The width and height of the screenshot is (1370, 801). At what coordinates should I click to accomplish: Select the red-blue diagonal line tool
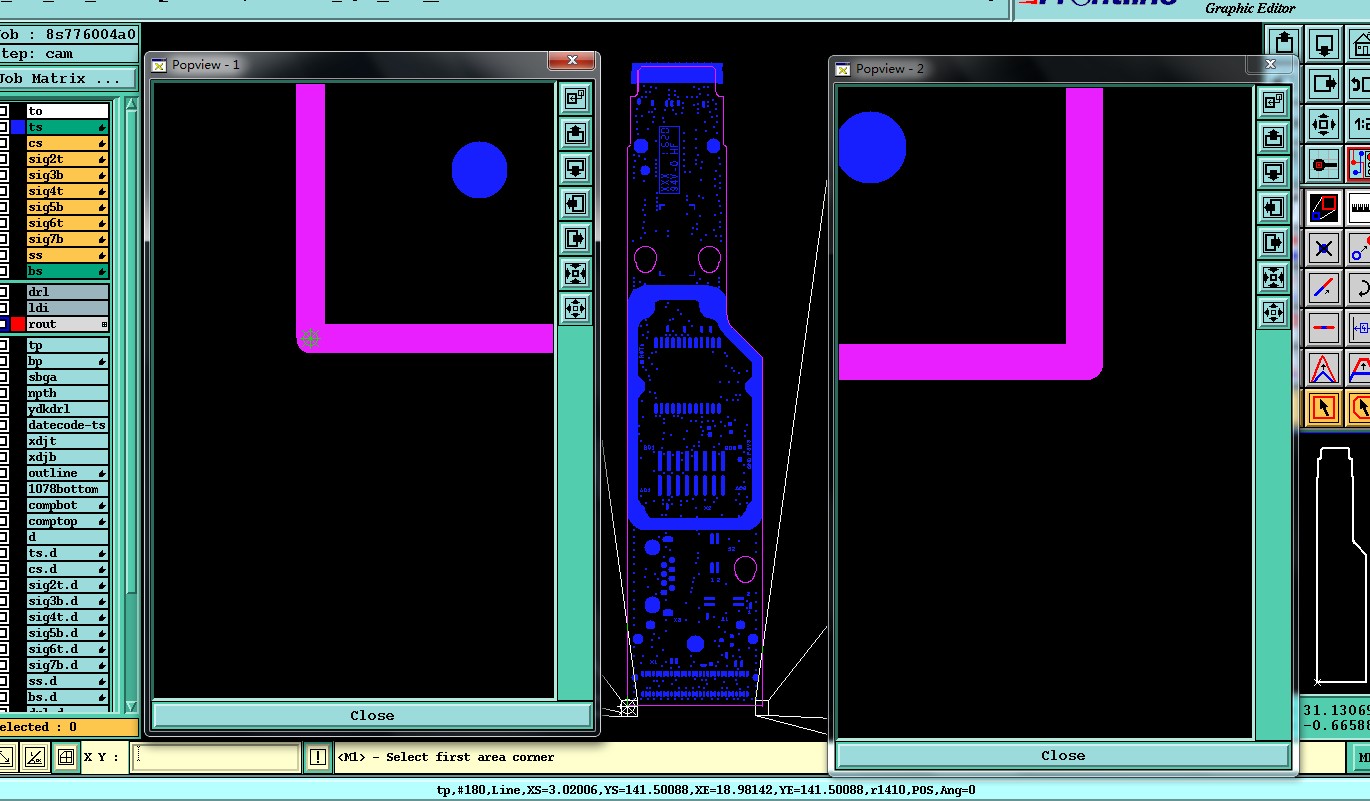point(1324,288)
